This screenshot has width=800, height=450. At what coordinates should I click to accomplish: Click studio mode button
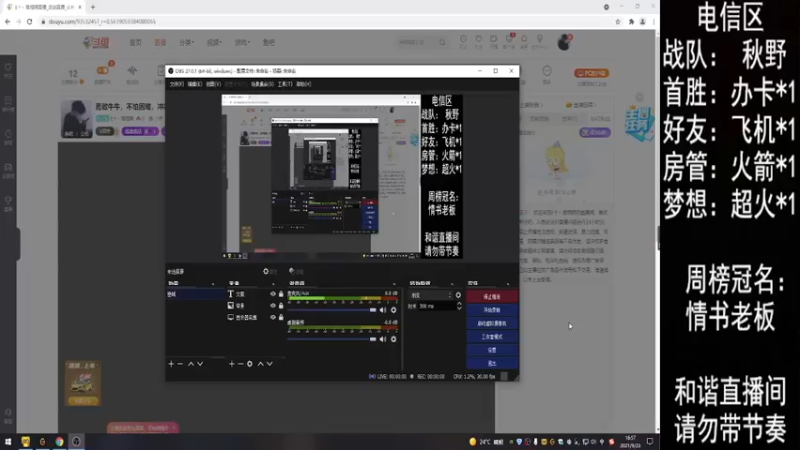point(492,337)
